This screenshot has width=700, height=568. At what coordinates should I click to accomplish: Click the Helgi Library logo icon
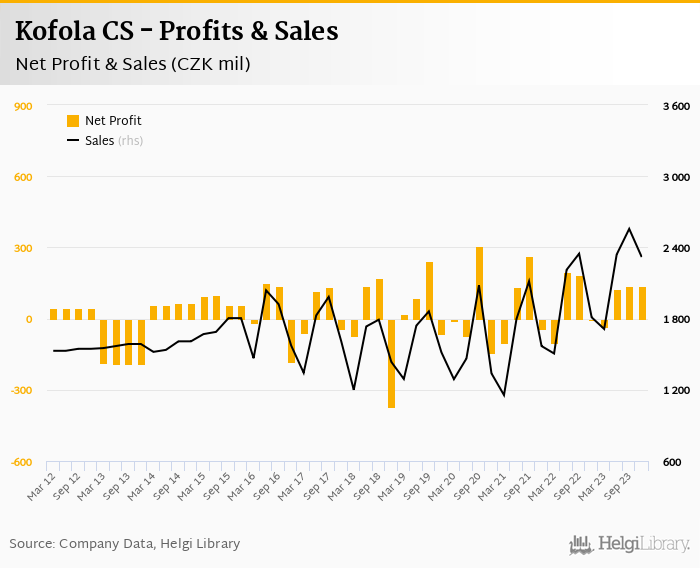[x=581, y=544]
